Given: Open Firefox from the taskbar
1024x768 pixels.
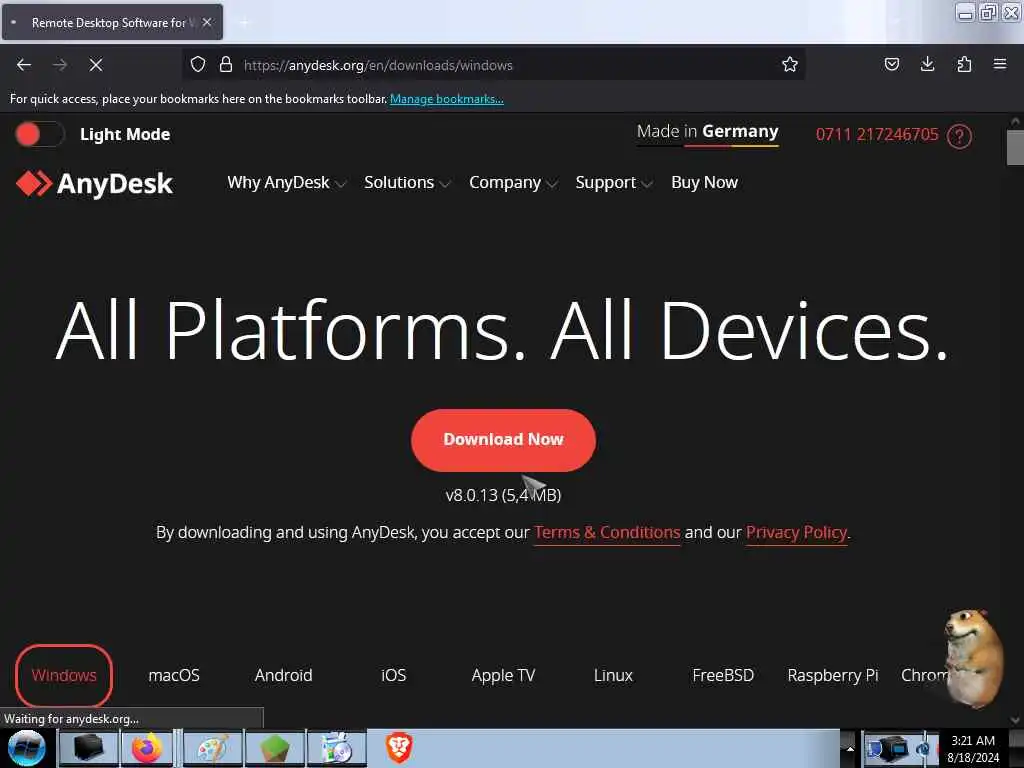Looking at the screenshot, I should pos(148,748).
